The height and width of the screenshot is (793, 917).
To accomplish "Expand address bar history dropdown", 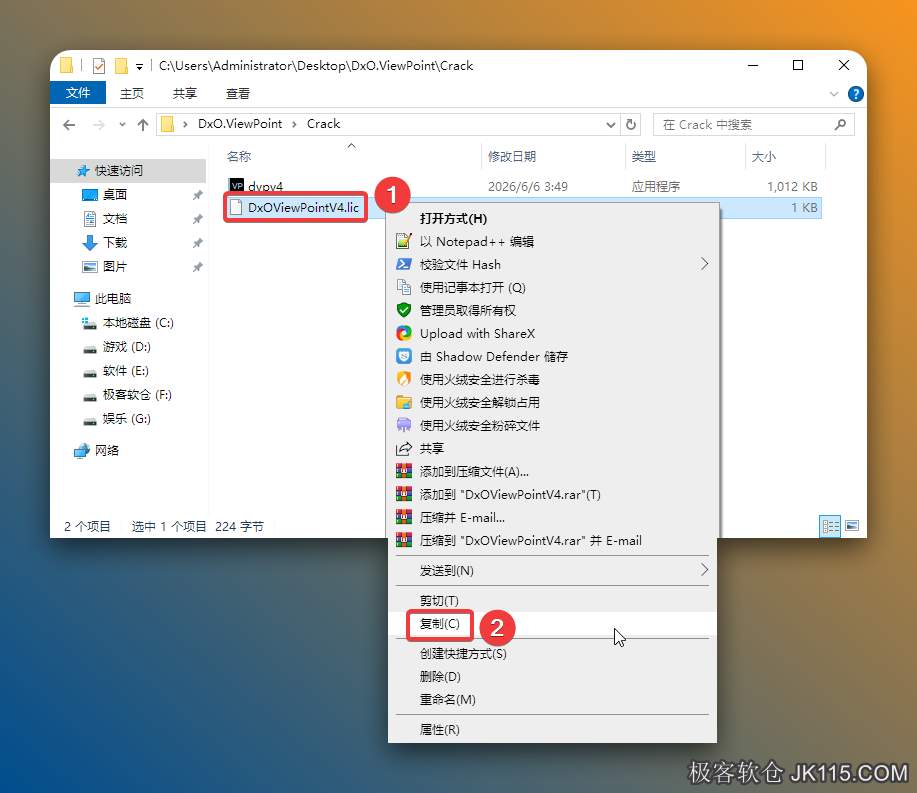I will 611,125.
